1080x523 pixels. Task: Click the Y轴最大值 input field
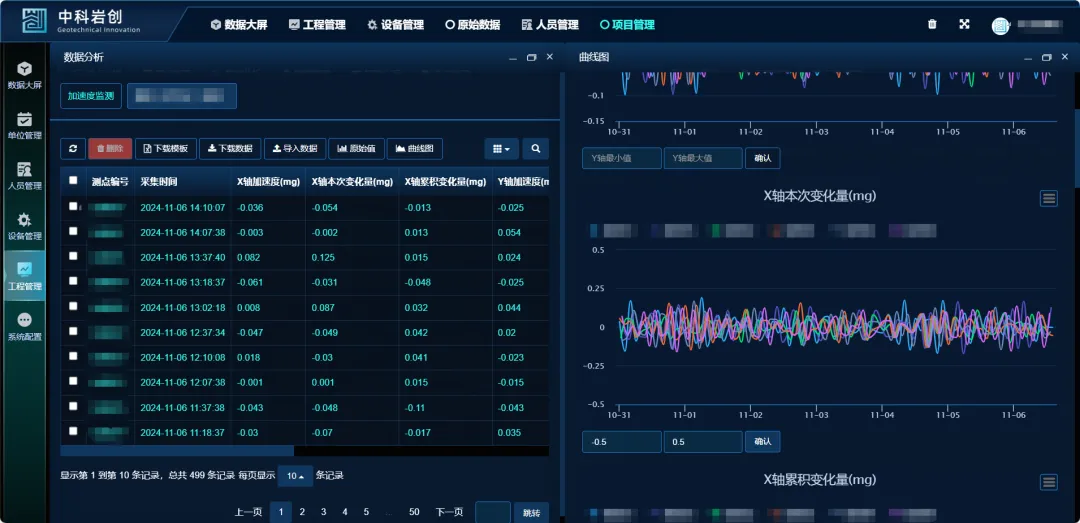pyautogui.click(x=703, y=158)
